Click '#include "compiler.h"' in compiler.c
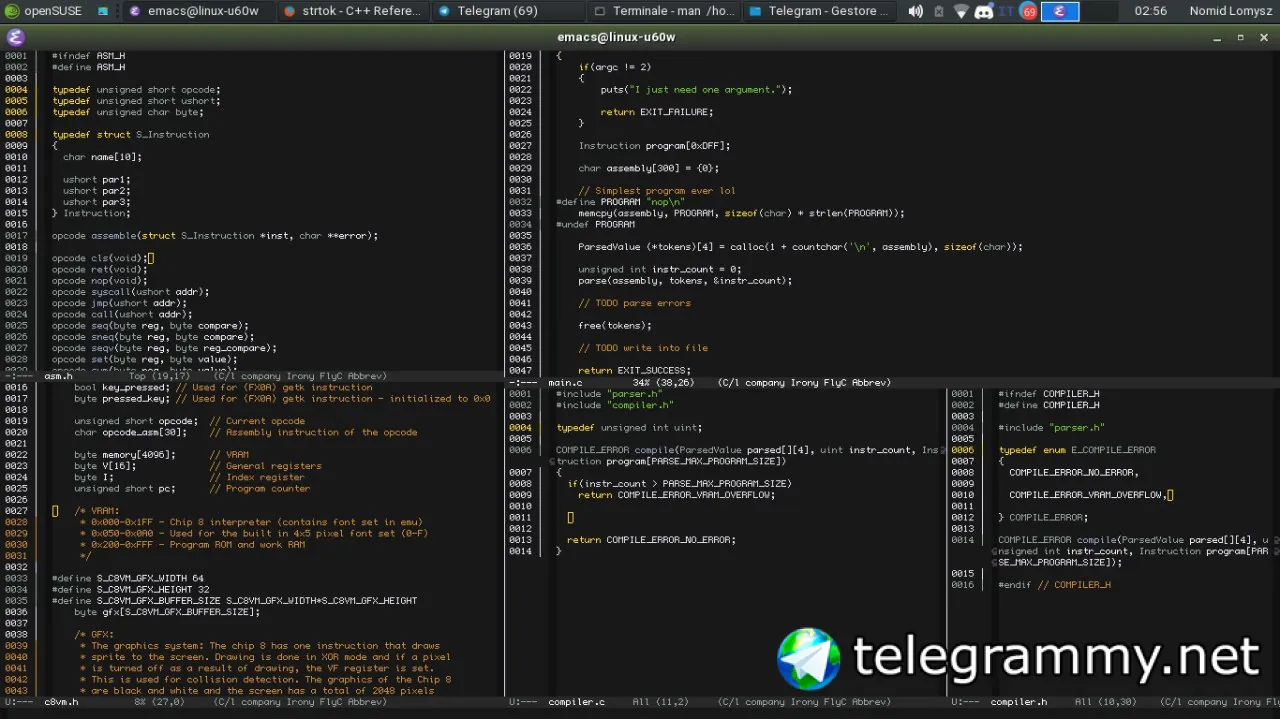Screen dimensions: 1280x719 (614, 405)
